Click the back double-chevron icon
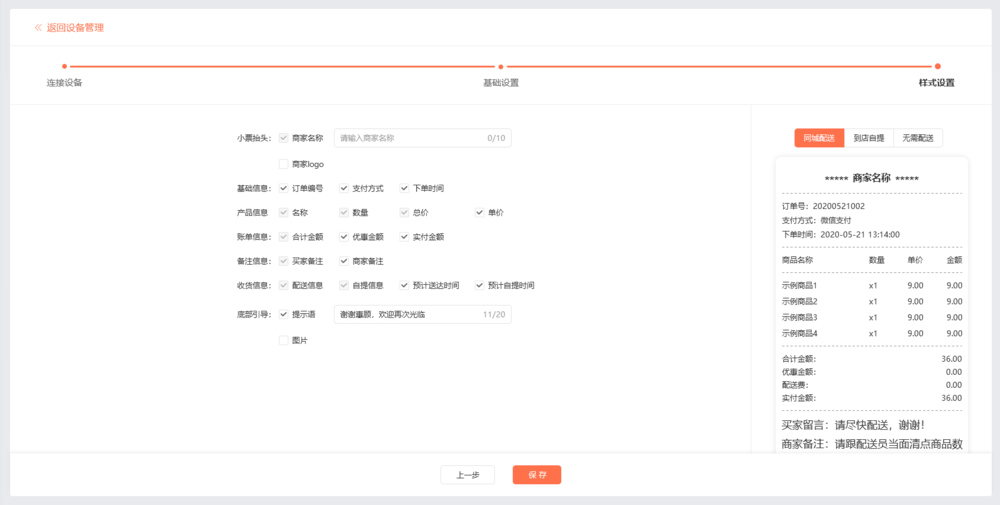Viewport: 1000px width, 505px height. coord(38,28)
